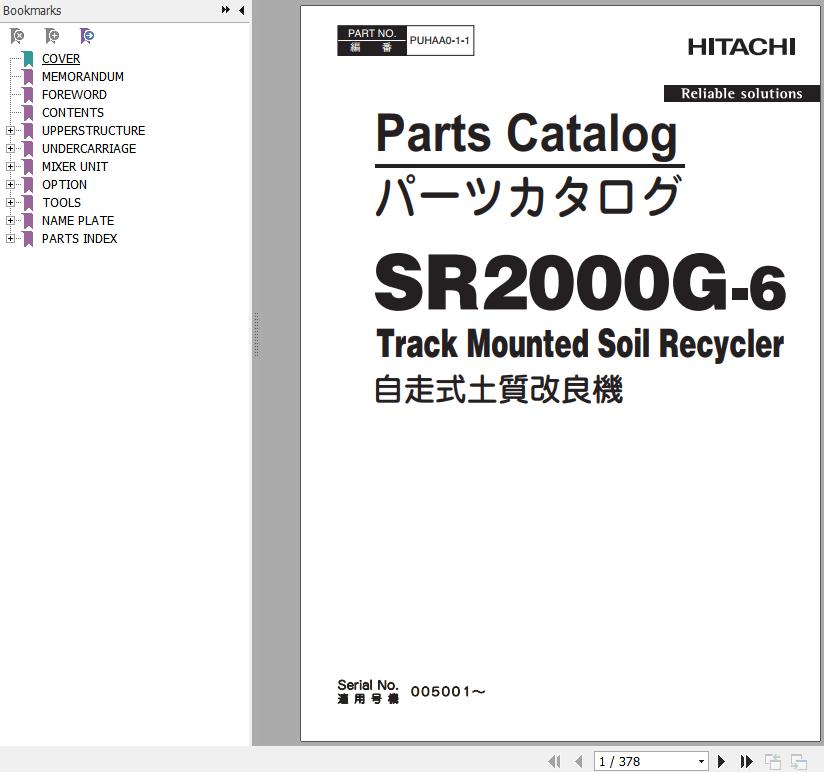Click the UPPERSTRUCTURE bookmark ribbon icon
The width and height of the screenshot is (824, 772).
28,130
